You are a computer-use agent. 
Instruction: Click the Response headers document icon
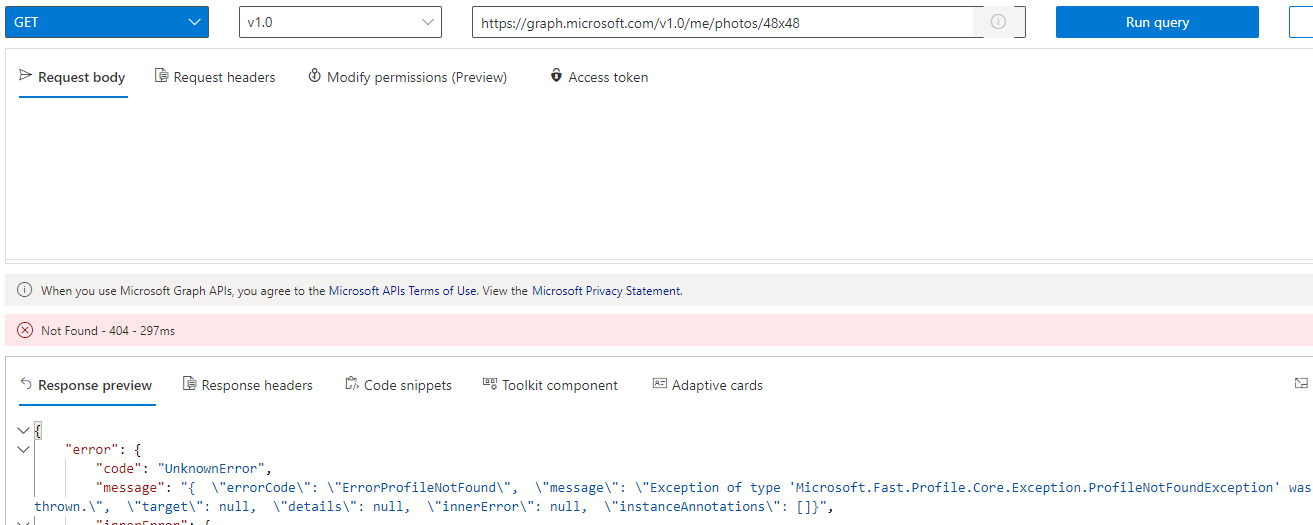click(189, 384)
